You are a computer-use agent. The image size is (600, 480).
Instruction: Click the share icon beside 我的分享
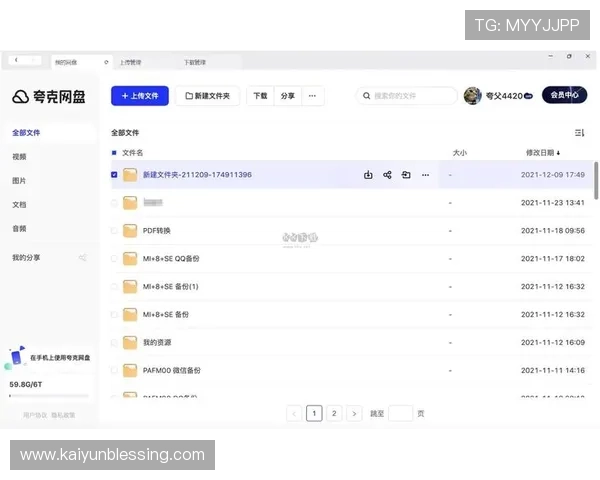pyautogui.click(x=83, y=258)
